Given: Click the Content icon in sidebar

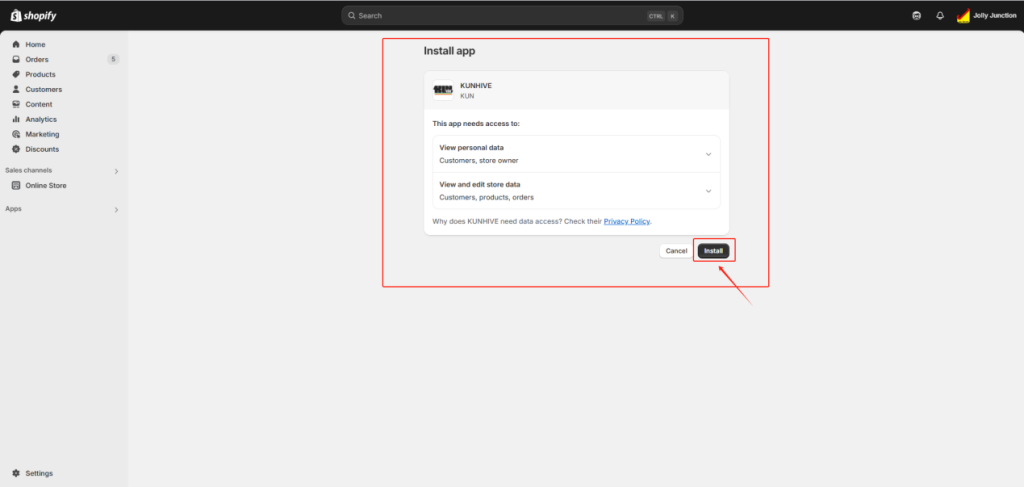Looking at the screenshot, I should coord(16,104).
